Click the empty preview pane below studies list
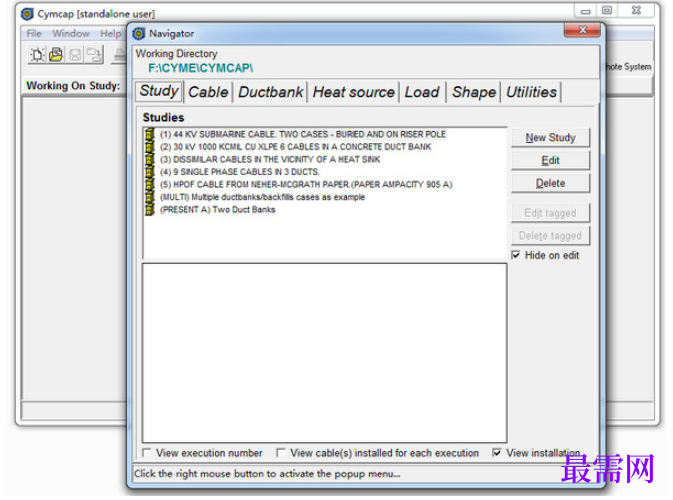Viewport: 673px width, 500px height. point(324,353)
